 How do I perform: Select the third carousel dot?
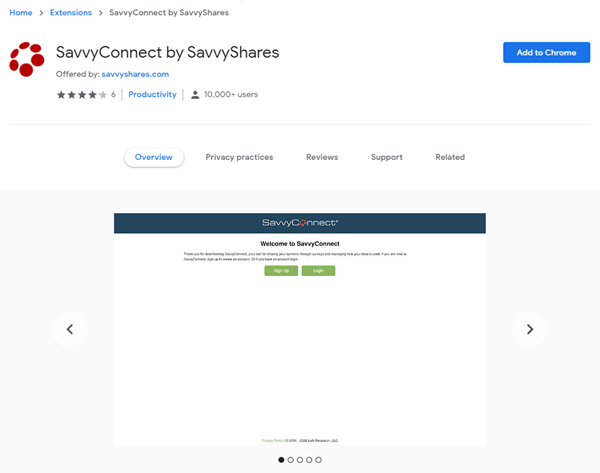(300, 460)
